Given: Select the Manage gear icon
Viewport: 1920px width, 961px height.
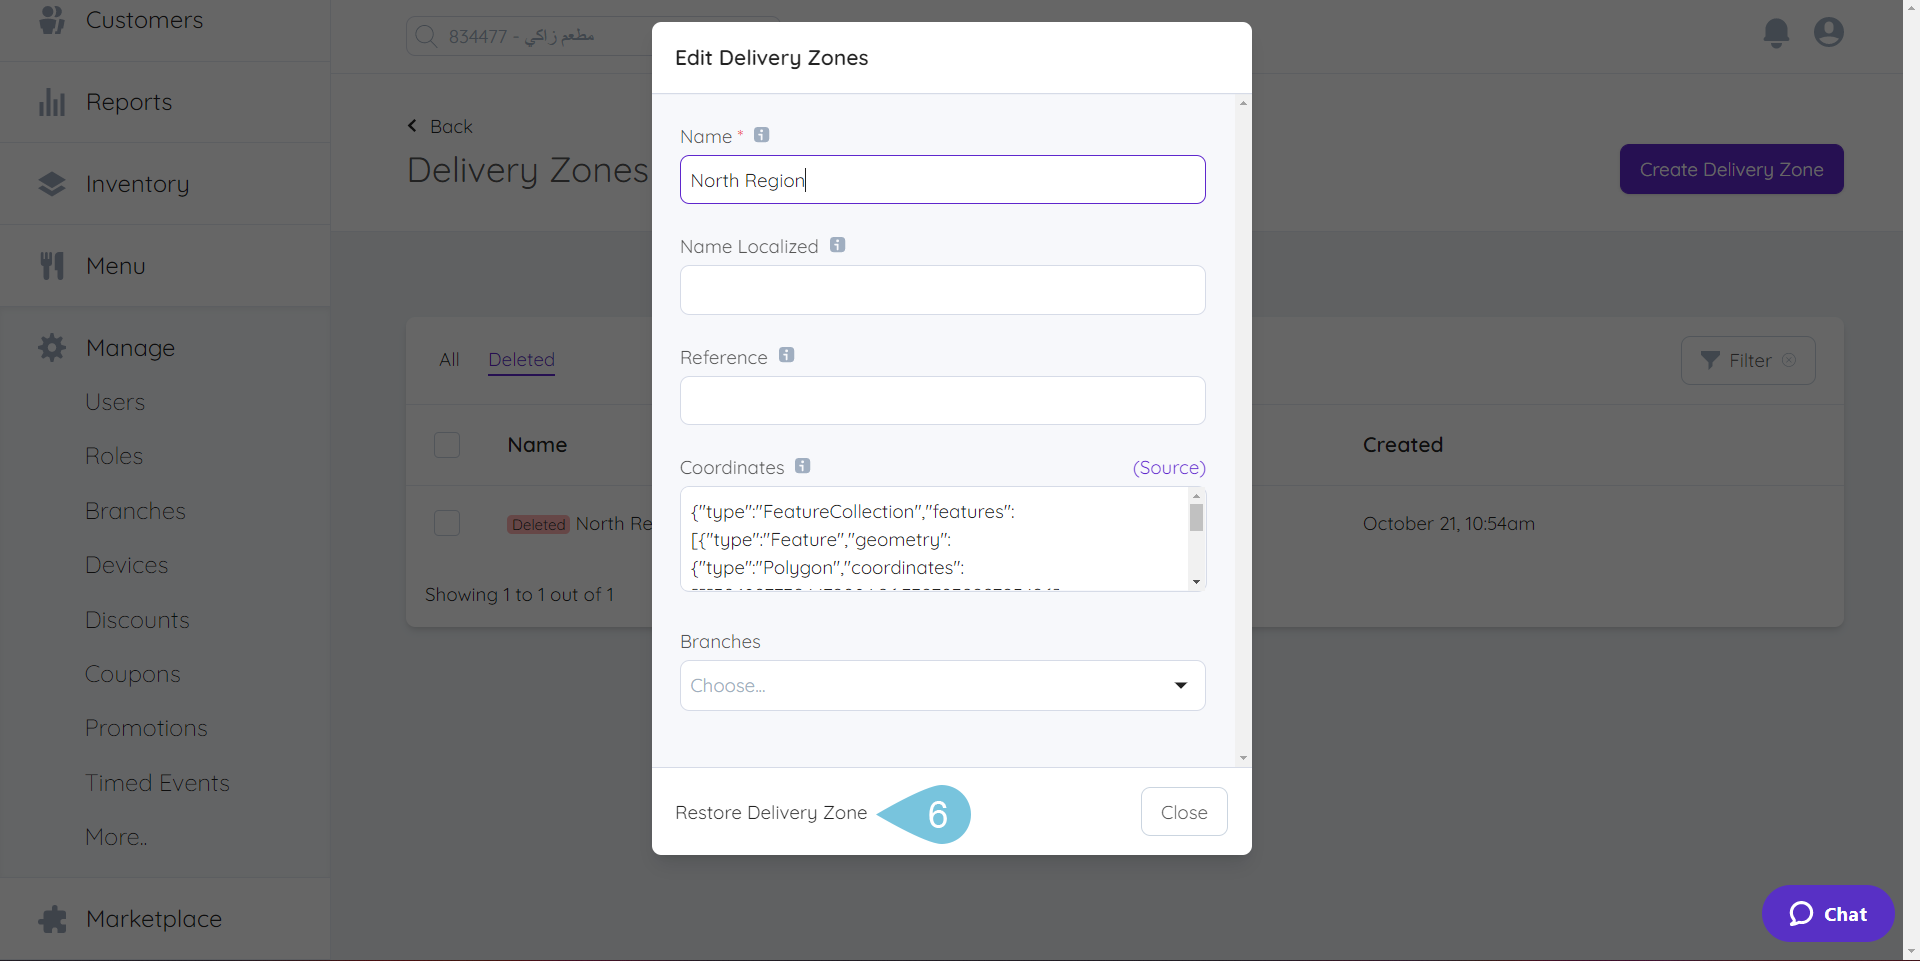Looking at the screenshot, I should coord(51,347).
